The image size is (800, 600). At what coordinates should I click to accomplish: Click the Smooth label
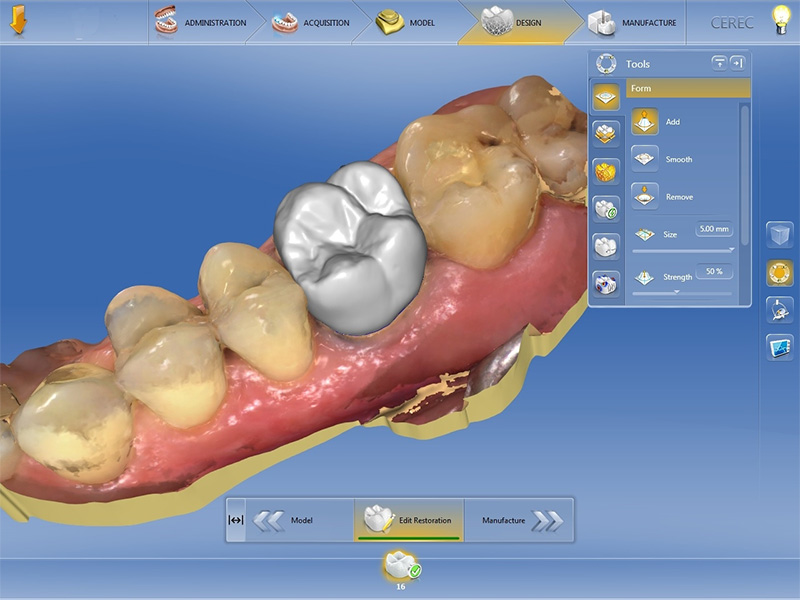[x=679, y=159]
